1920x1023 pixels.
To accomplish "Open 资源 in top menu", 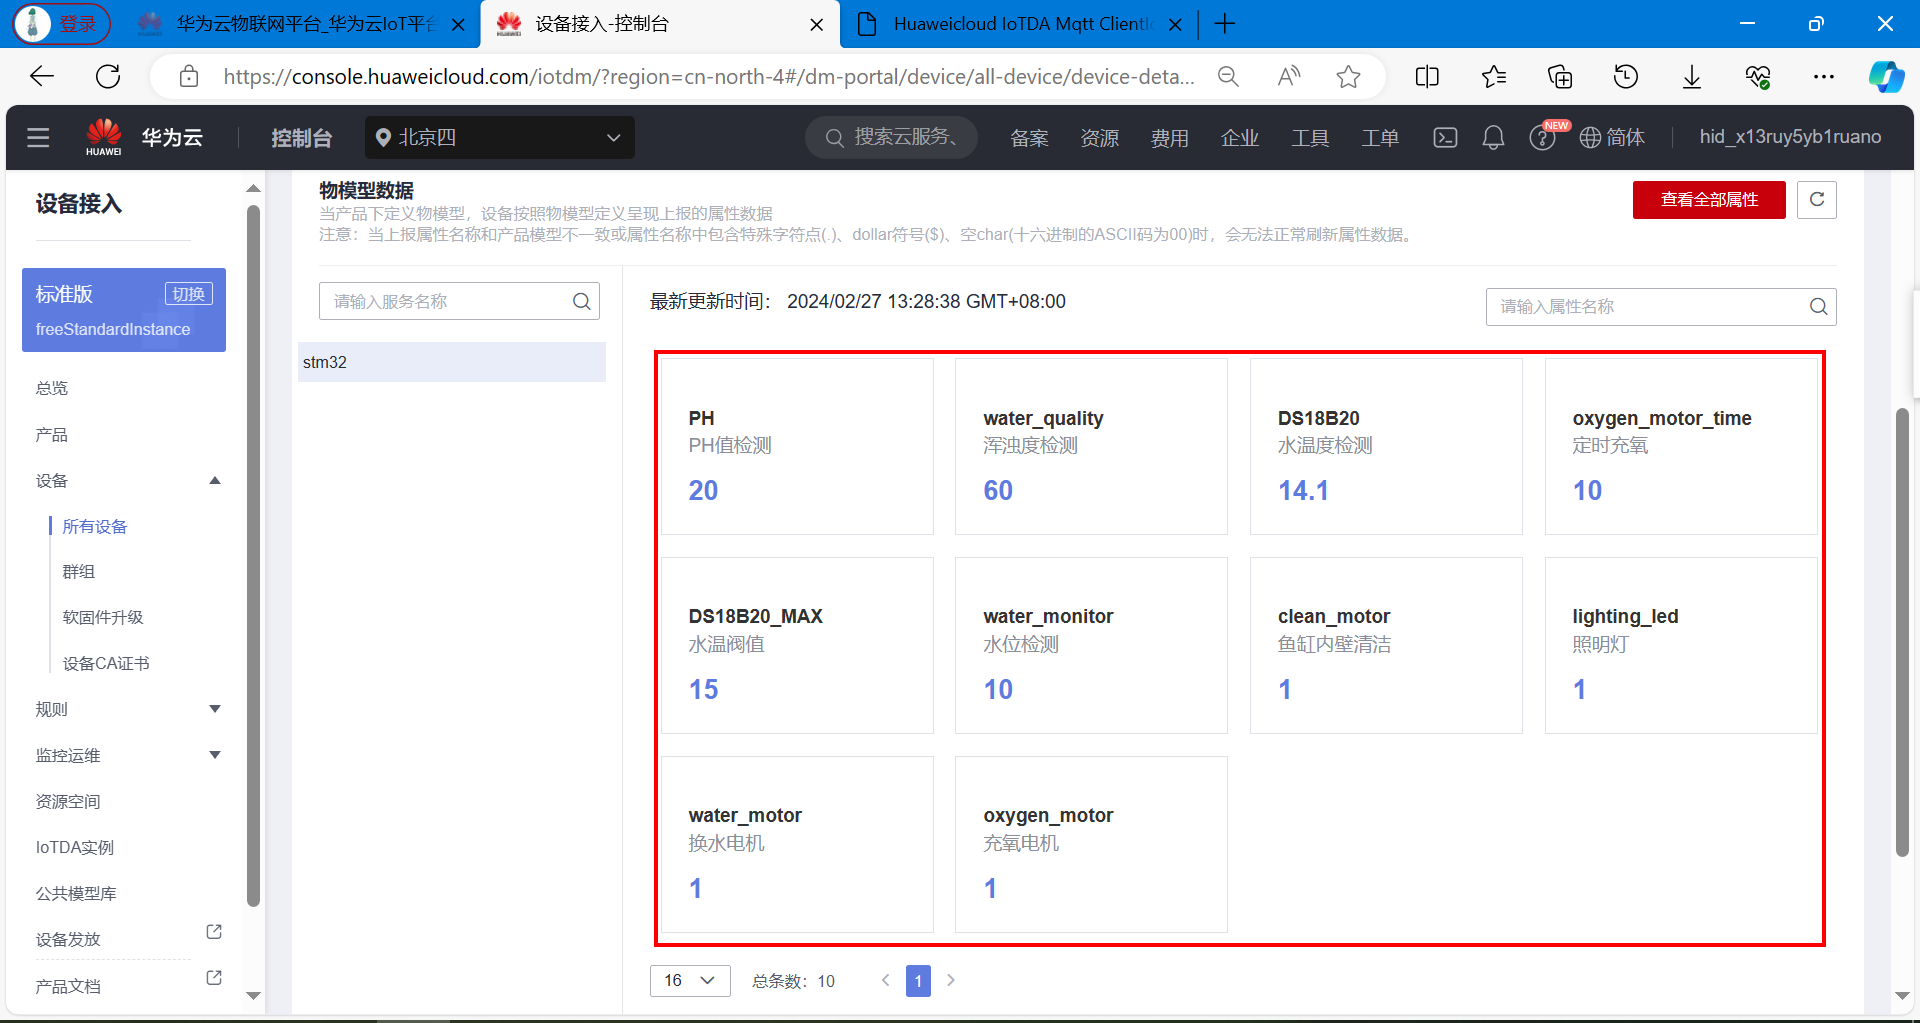I will click(1099, 138).
